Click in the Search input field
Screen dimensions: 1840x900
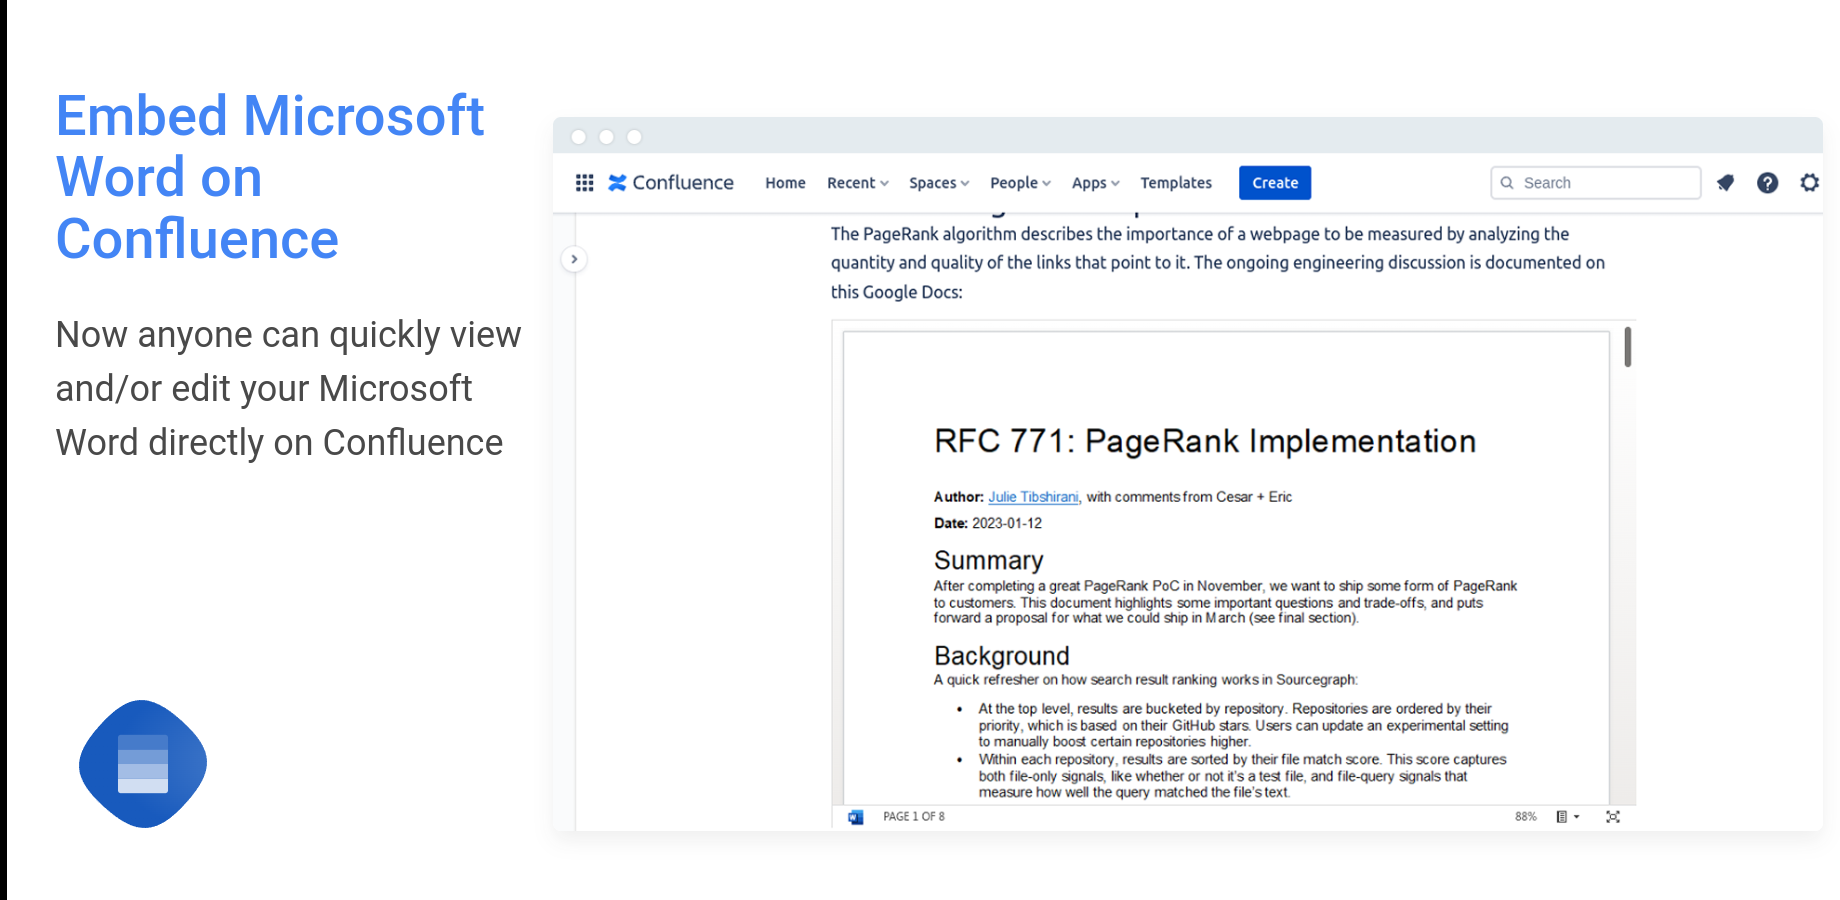point(1596,183)
